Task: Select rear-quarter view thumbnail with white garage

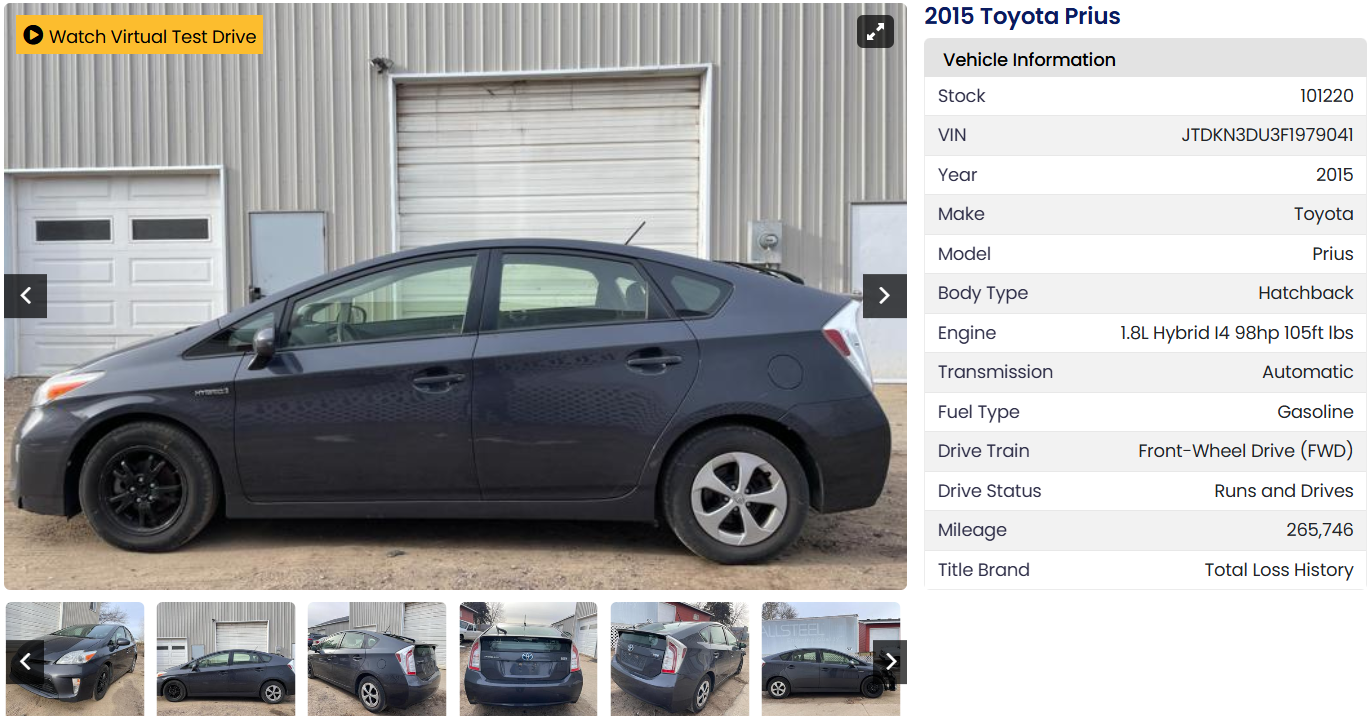Action: [x=377, y=658]
